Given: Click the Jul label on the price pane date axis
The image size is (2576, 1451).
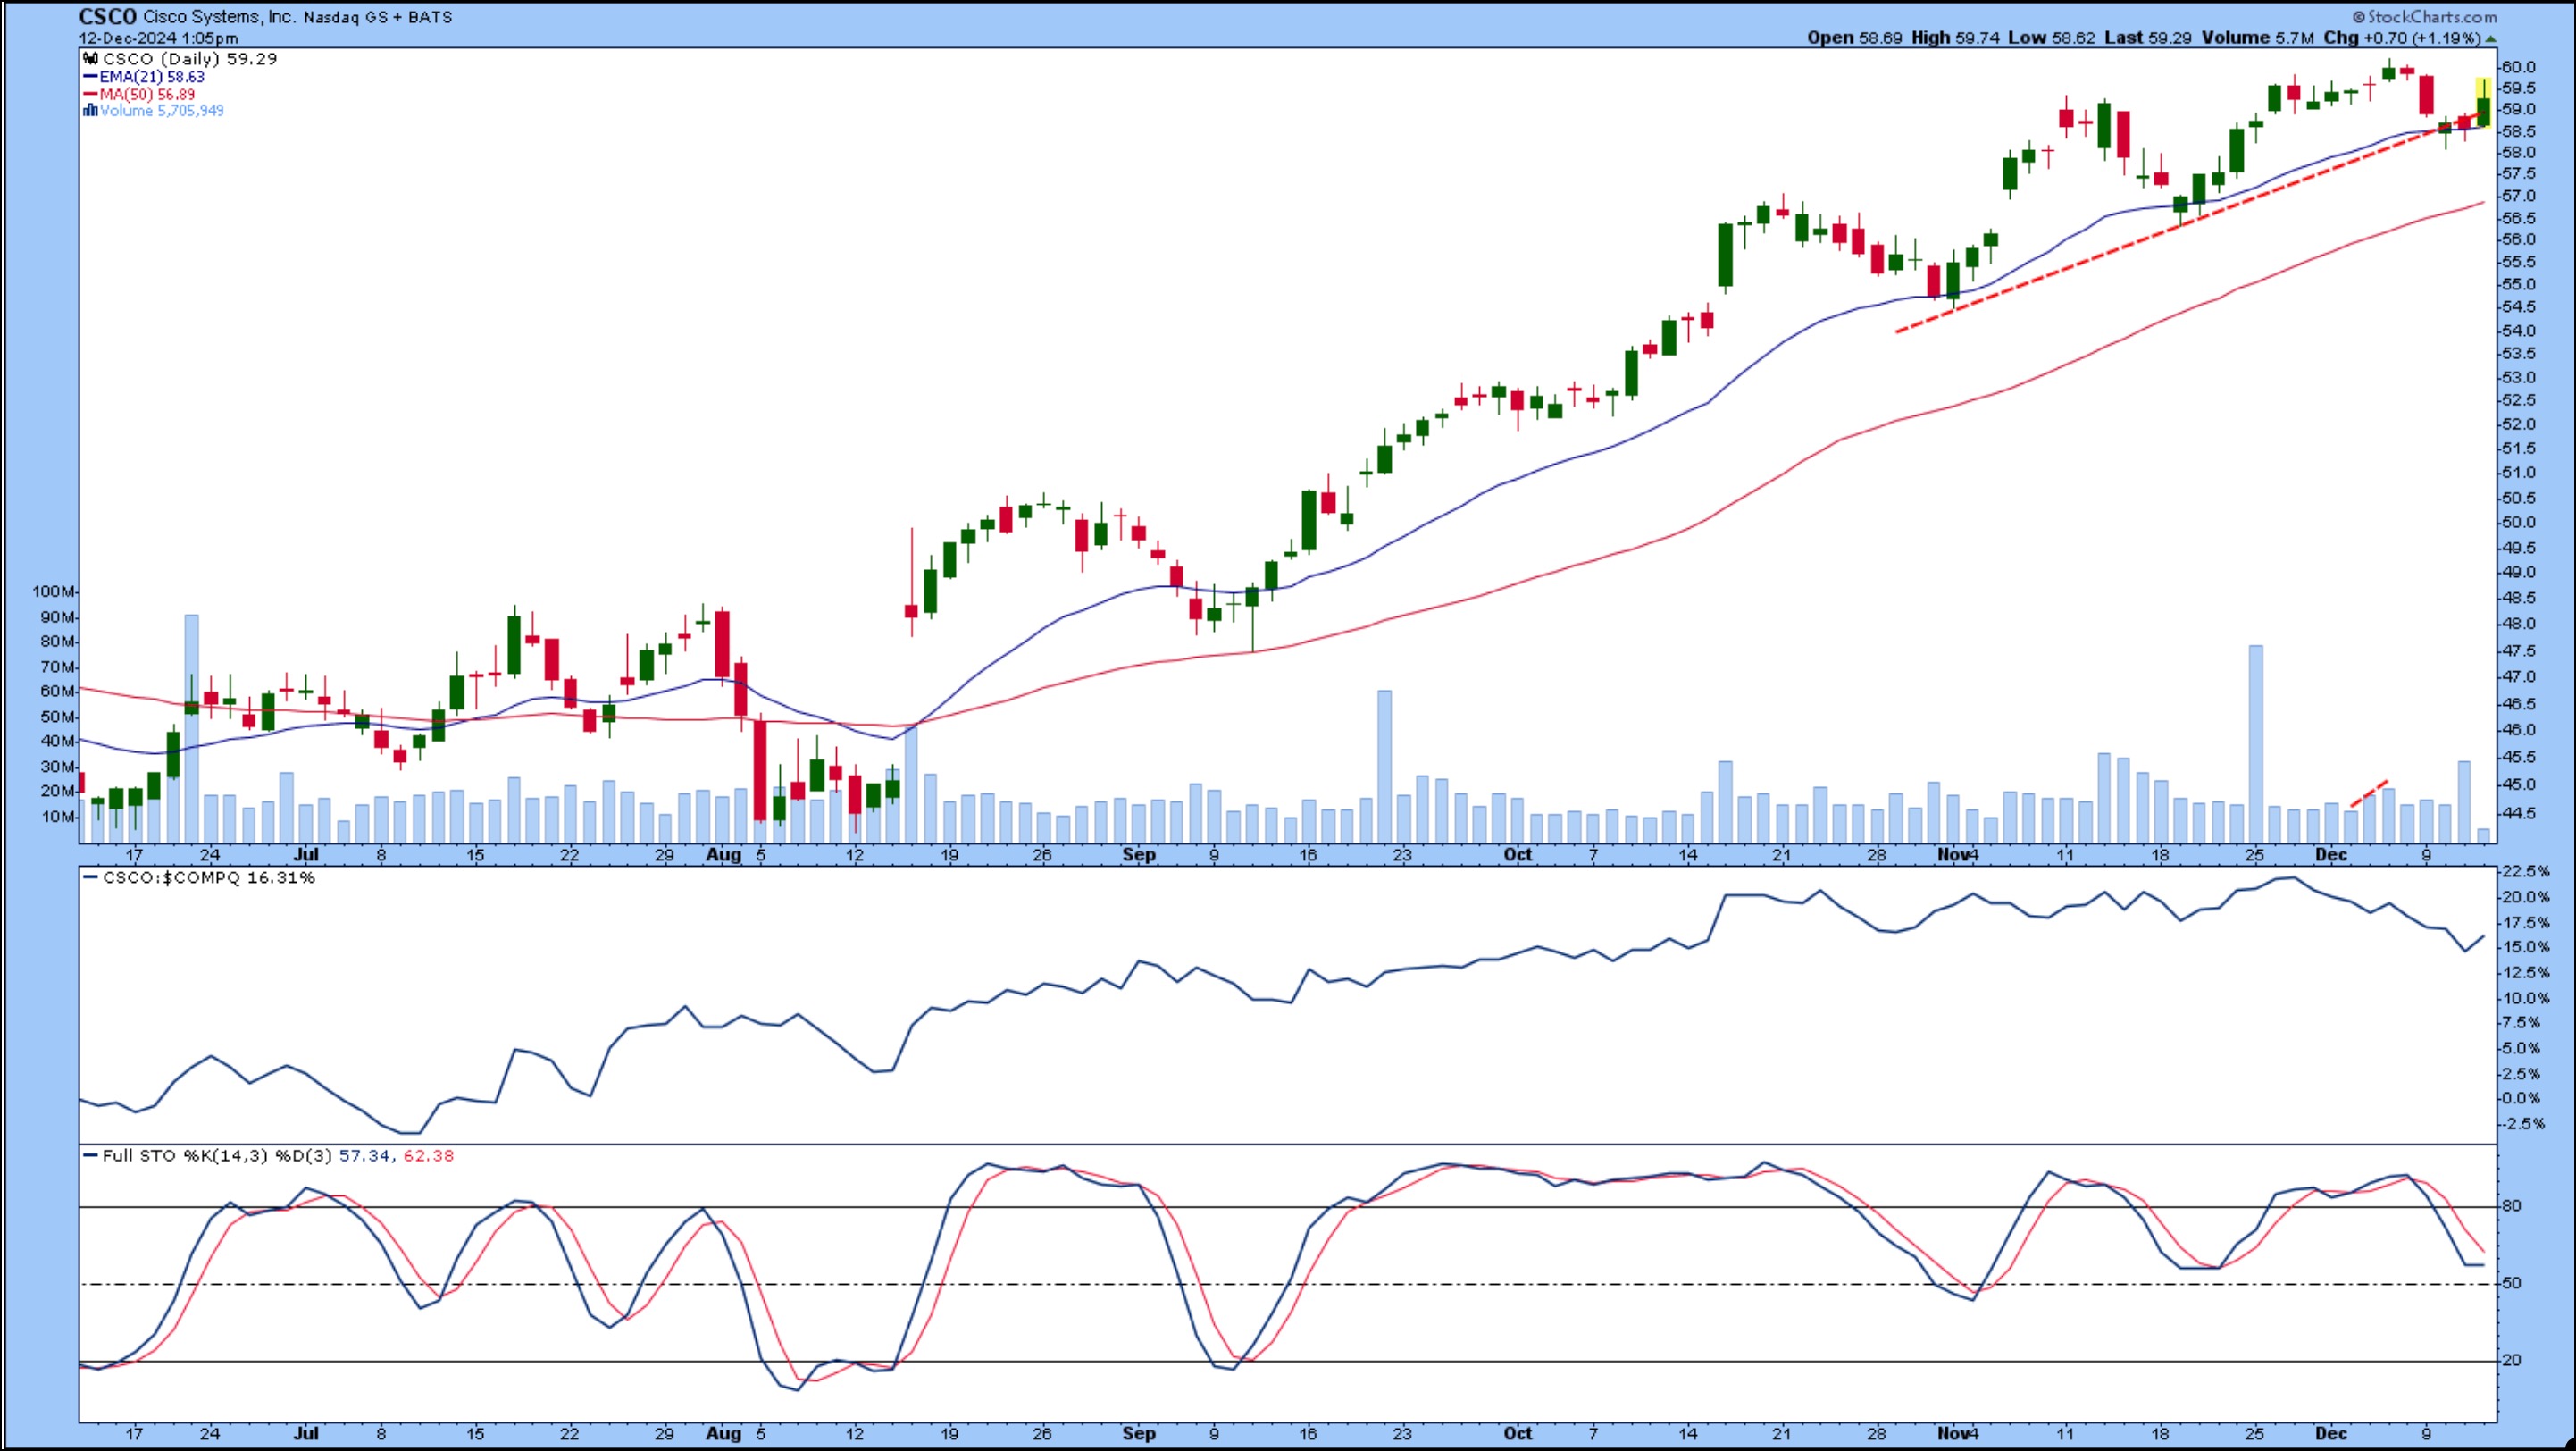Looking at the screenshot, I should pos(306,855).
